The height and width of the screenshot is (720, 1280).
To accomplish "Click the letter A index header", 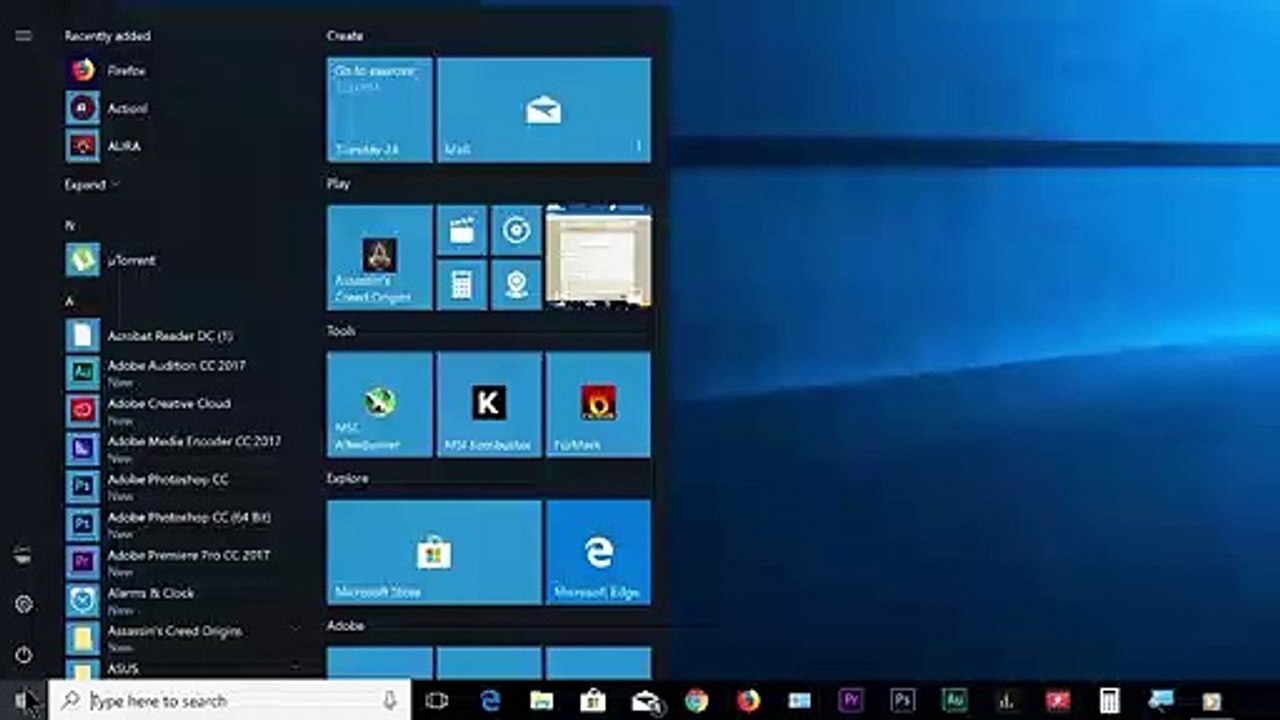I will click(x=70, y=301).
